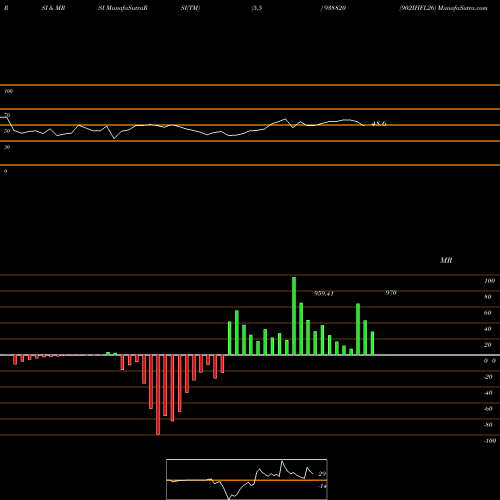Click the (902IHFL26) MunafaSutra.com header text
500x500 pixels.
[x=443, y=8]
